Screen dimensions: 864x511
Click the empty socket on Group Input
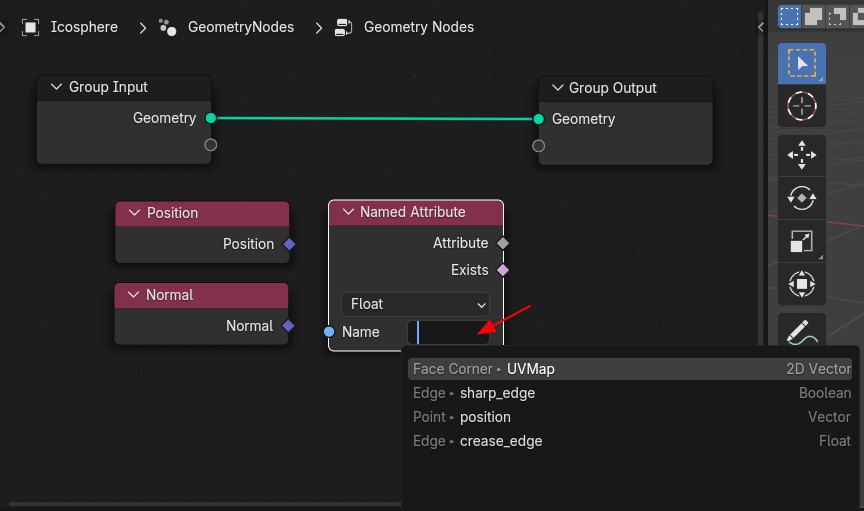click(x=210, y=145)
